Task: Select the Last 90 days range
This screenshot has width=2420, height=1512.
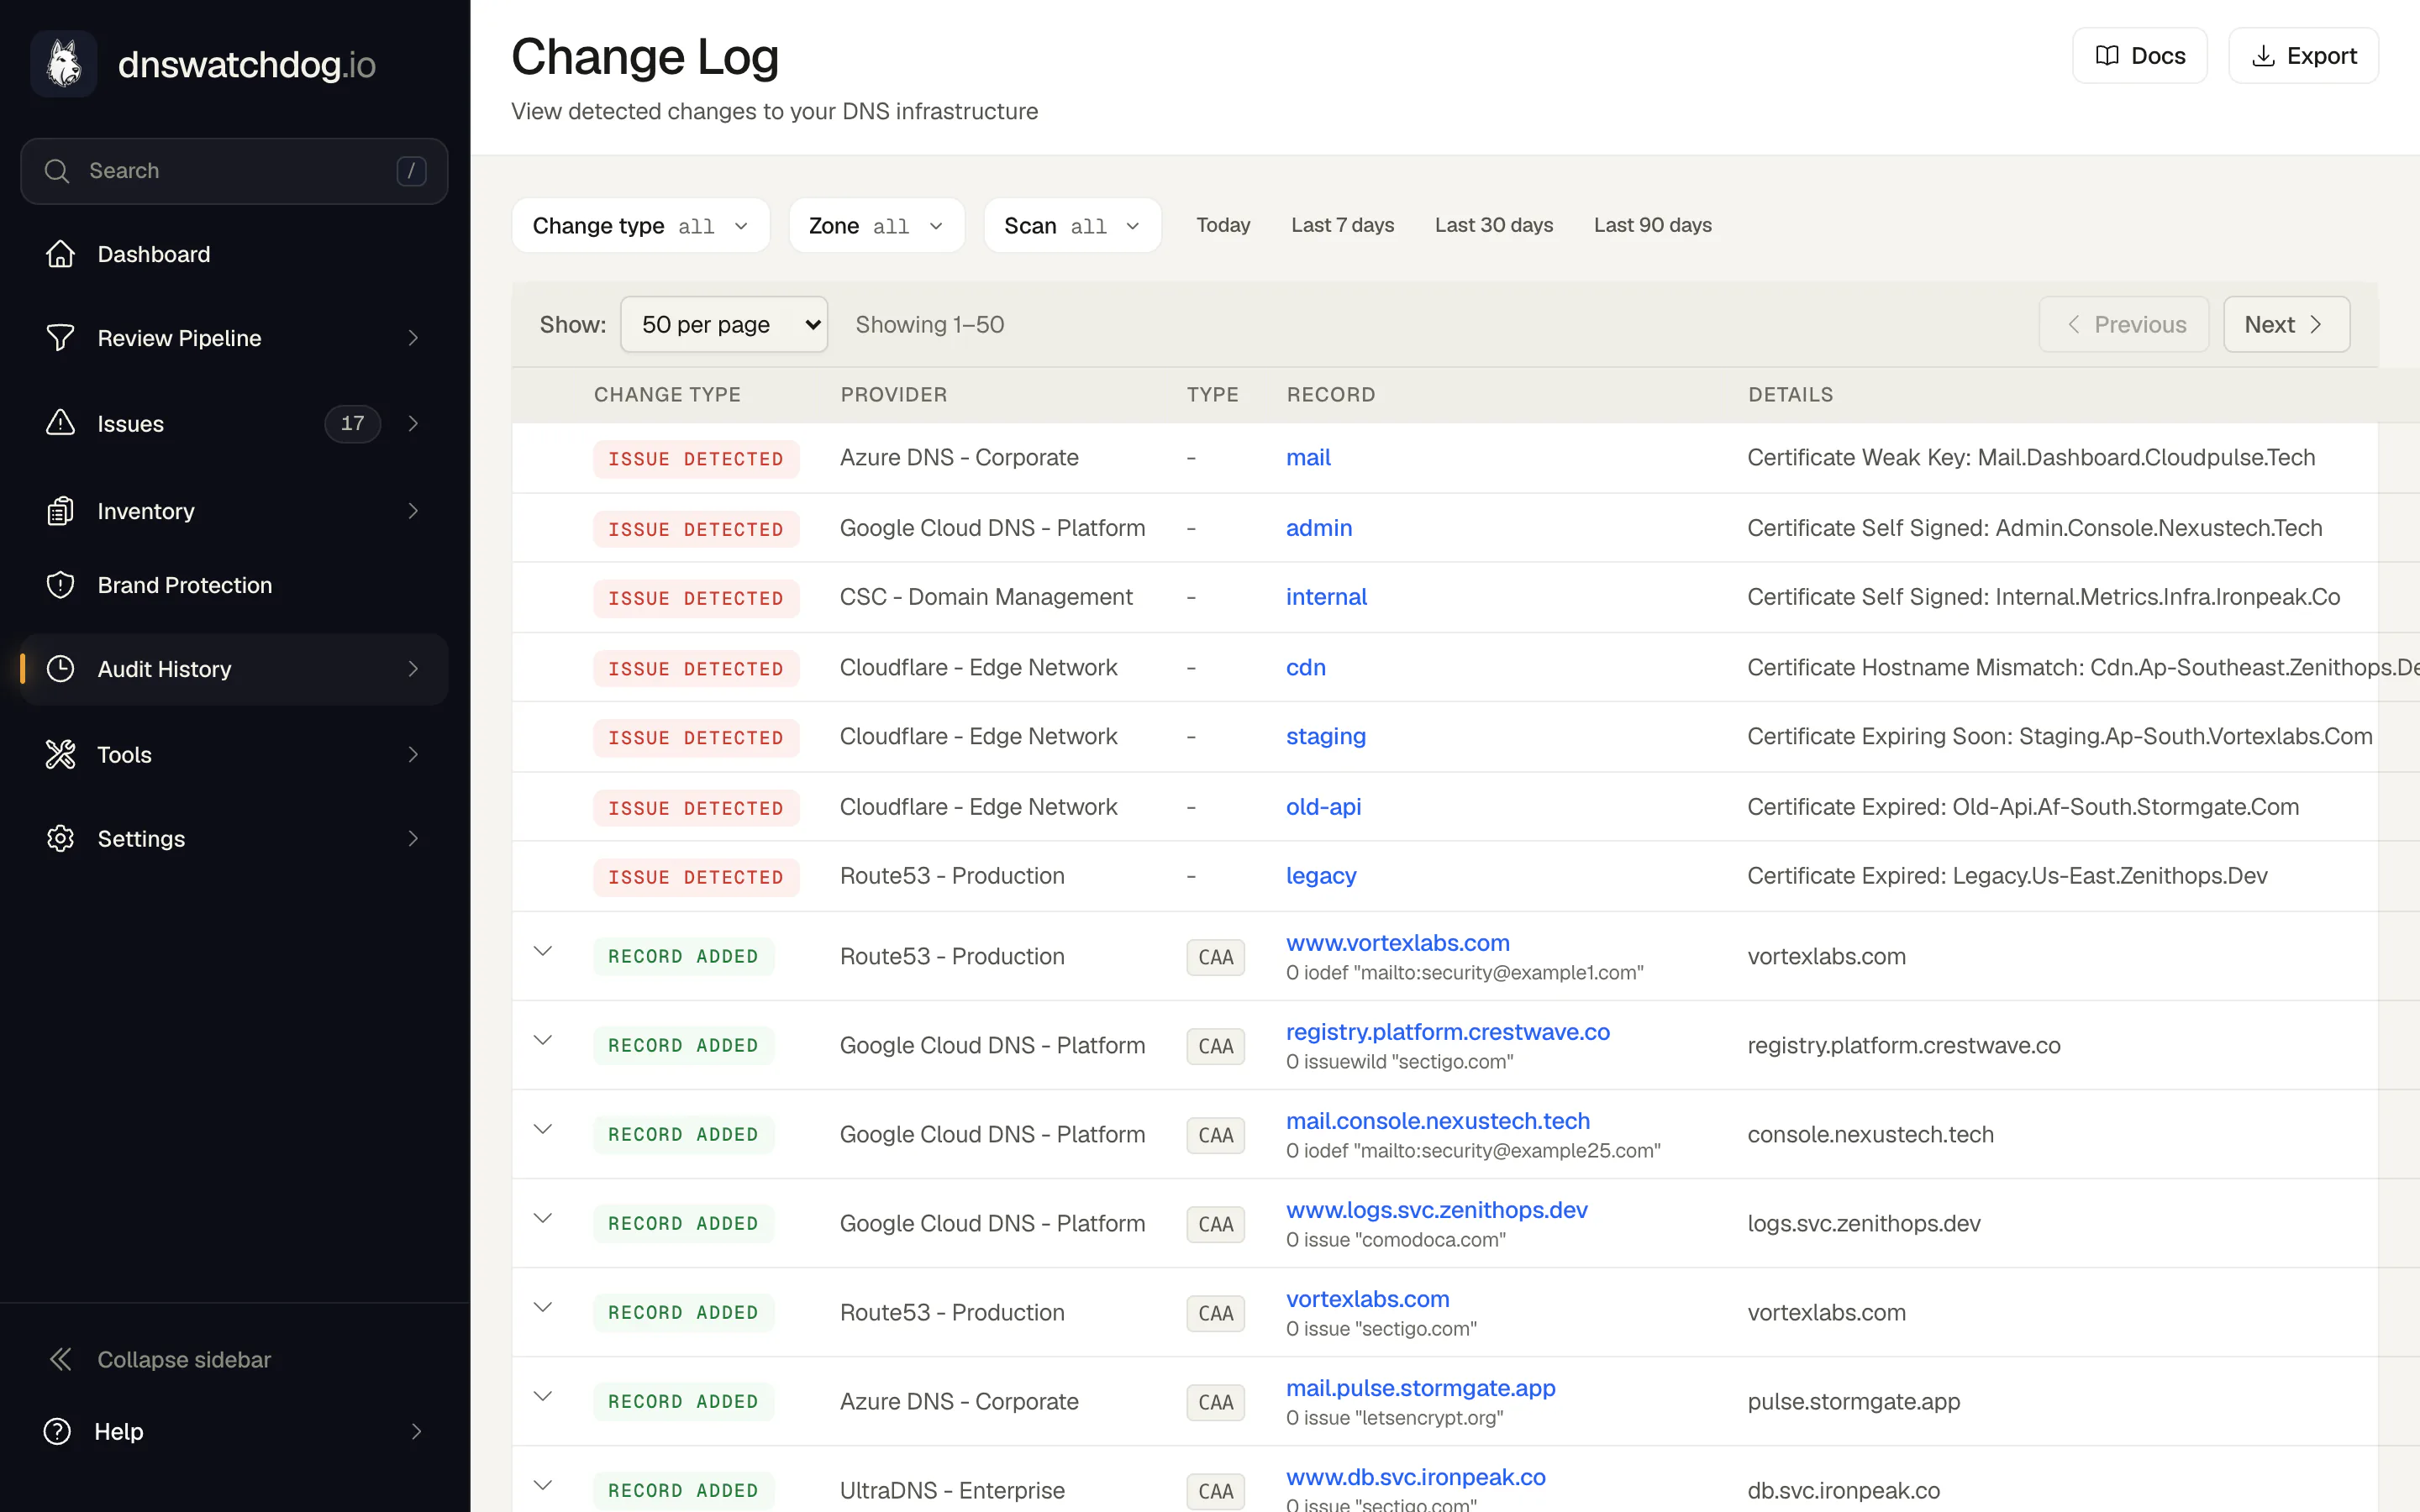Action: tap(1652, 225)
